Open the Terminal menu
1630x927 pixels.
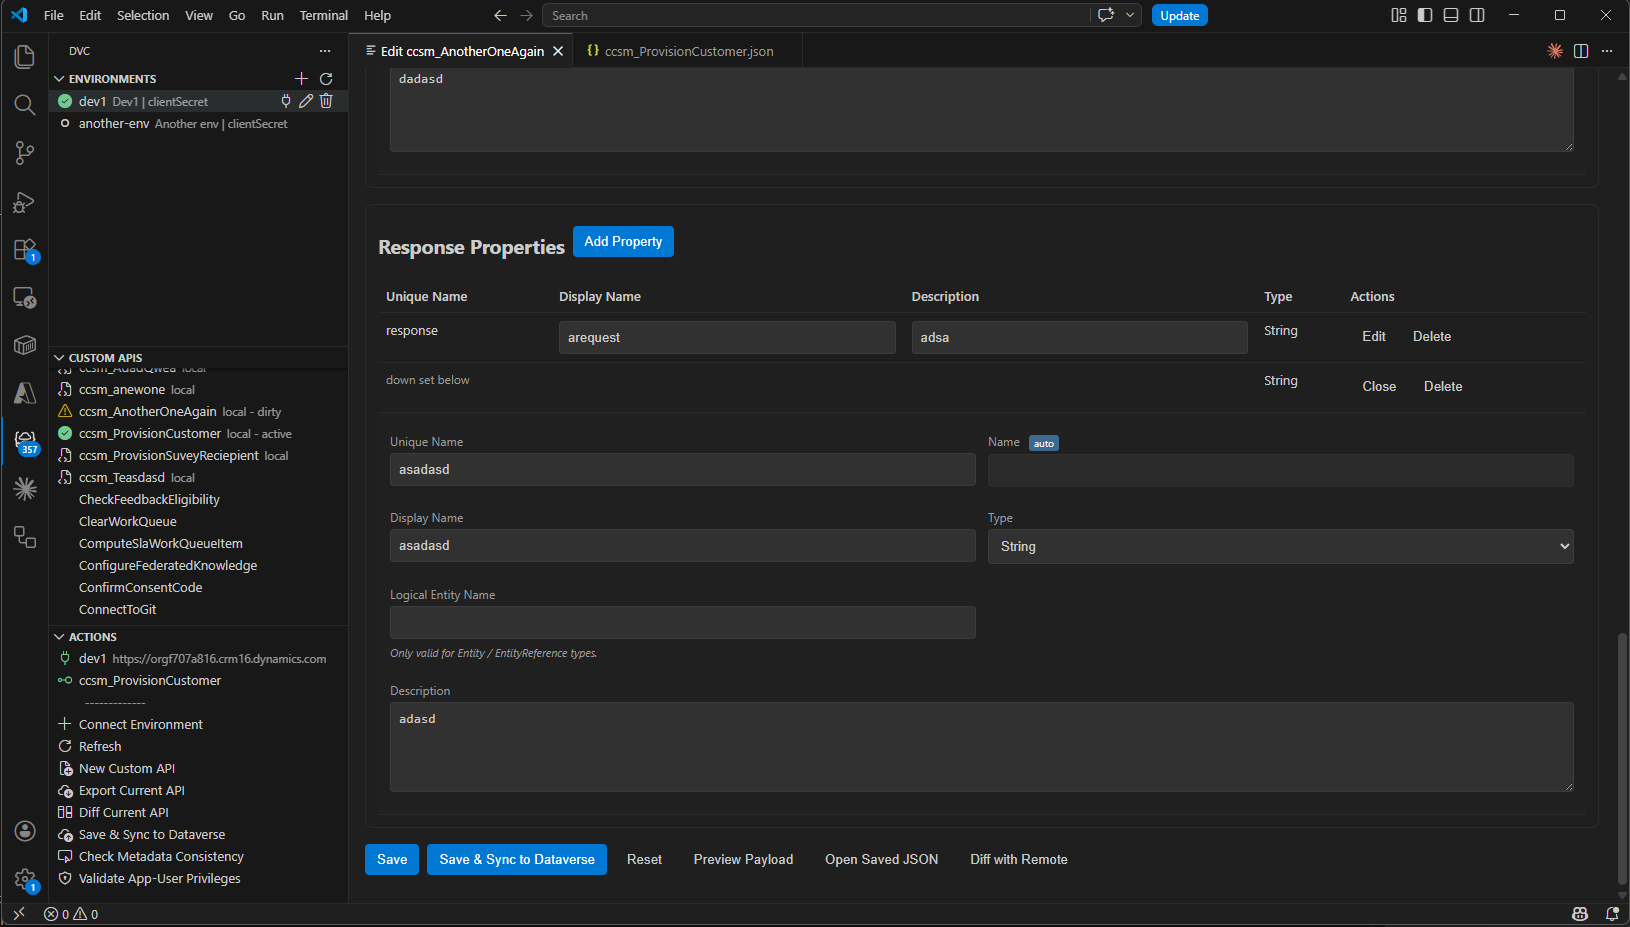click(x=324, y=15)
